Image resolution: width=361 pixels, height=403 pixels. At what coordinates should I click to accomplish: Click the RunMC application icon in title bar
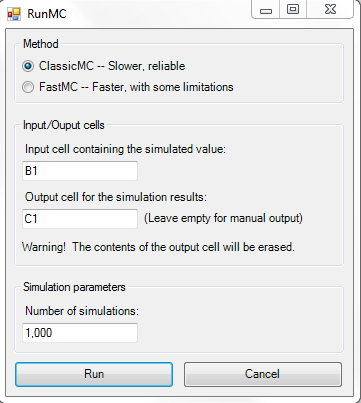point(14,14)
